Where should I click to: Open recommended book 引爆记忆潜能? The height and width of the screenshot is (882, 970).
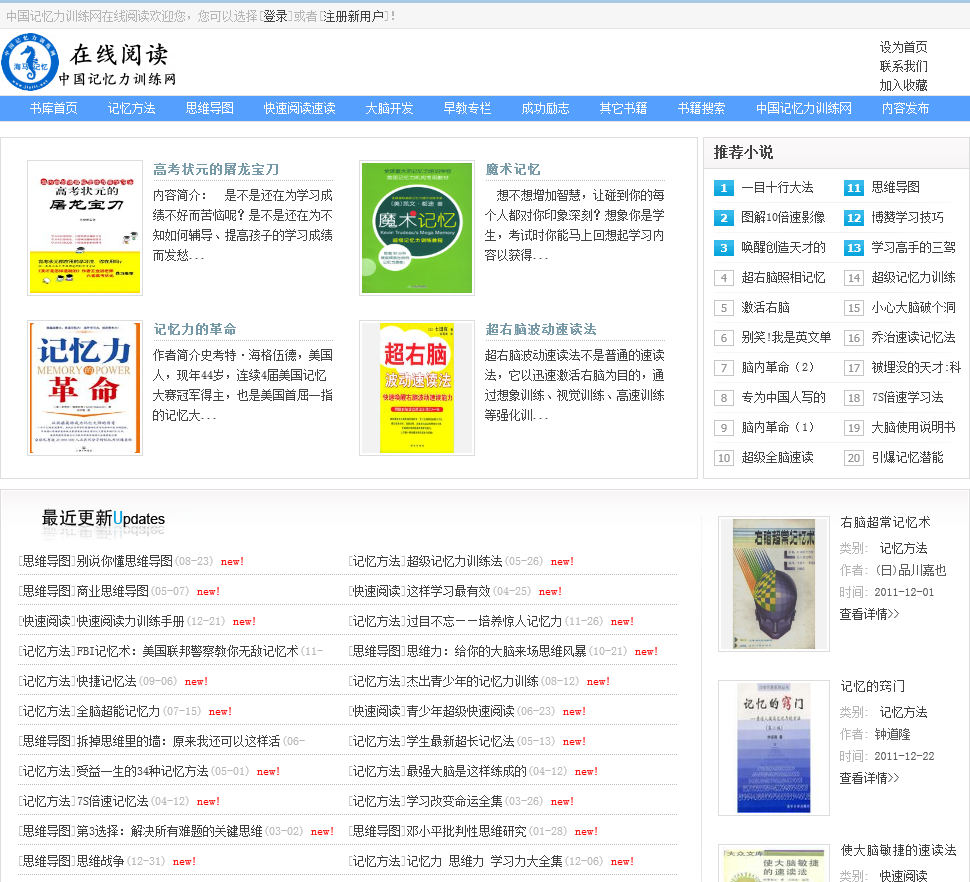click(x=907, y=457)
